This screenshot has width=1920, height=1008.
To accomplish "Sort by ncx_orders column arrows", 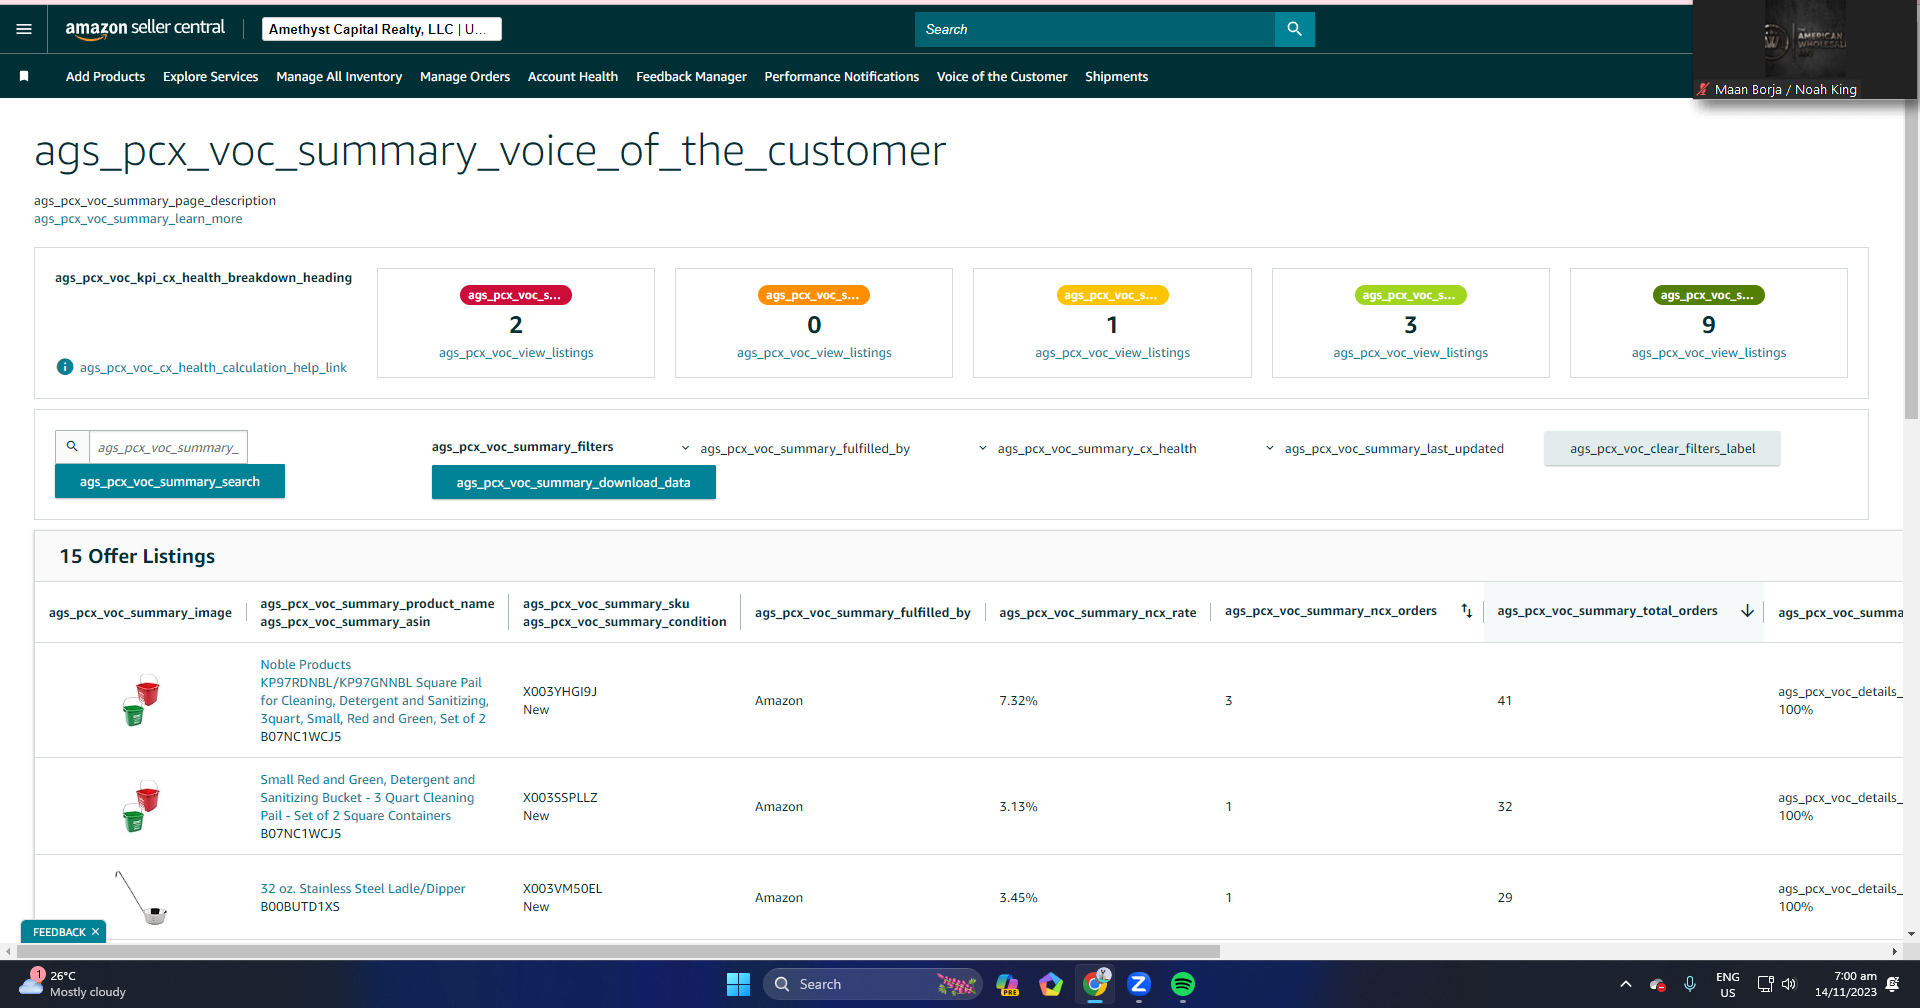I will (1466, 611).
